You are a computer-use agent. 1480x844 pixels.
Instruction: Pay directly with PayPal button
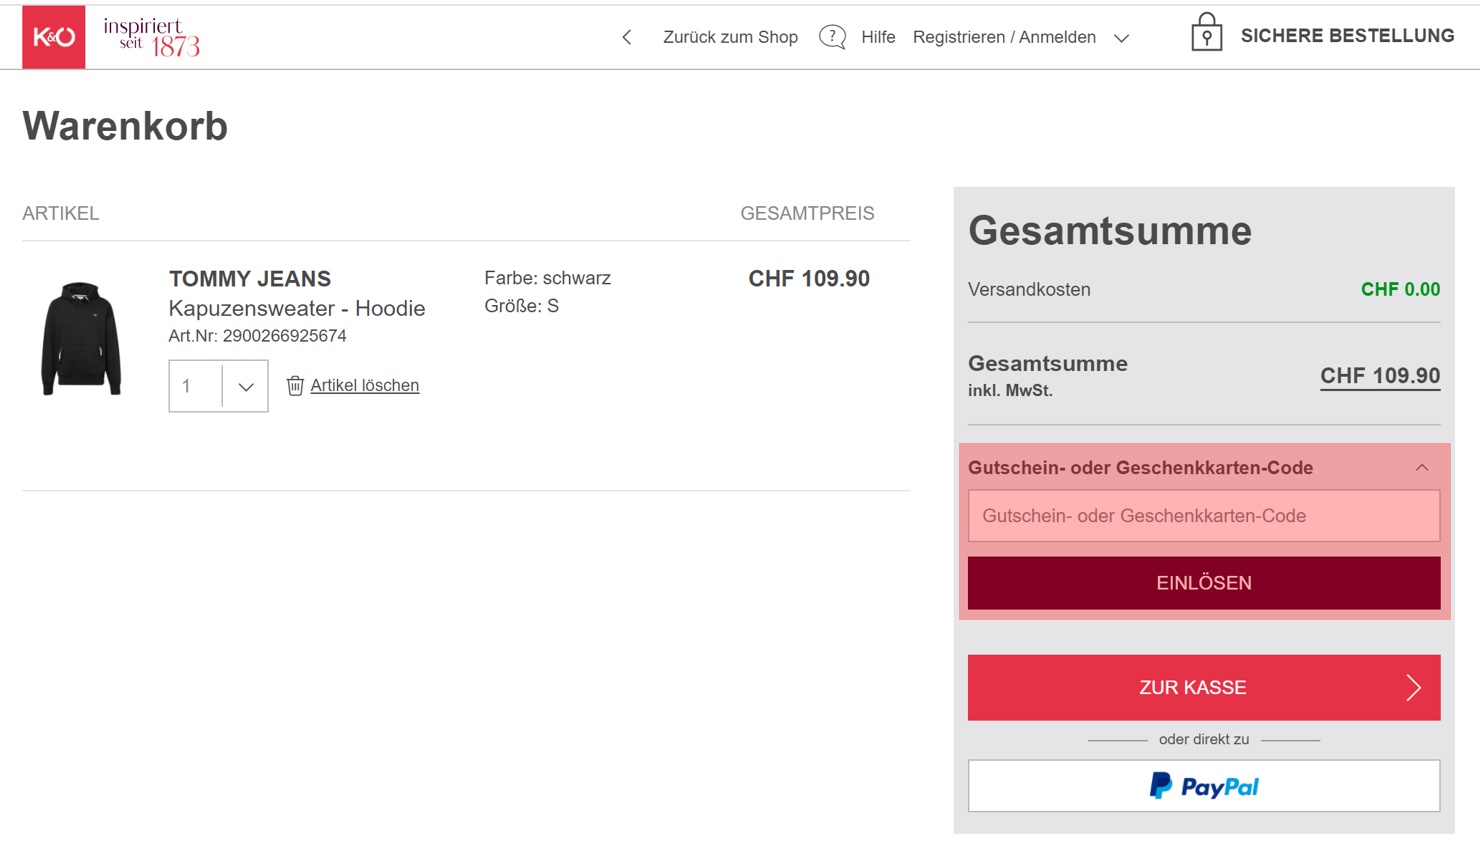pyautogui.click(x=1204, y=786)
